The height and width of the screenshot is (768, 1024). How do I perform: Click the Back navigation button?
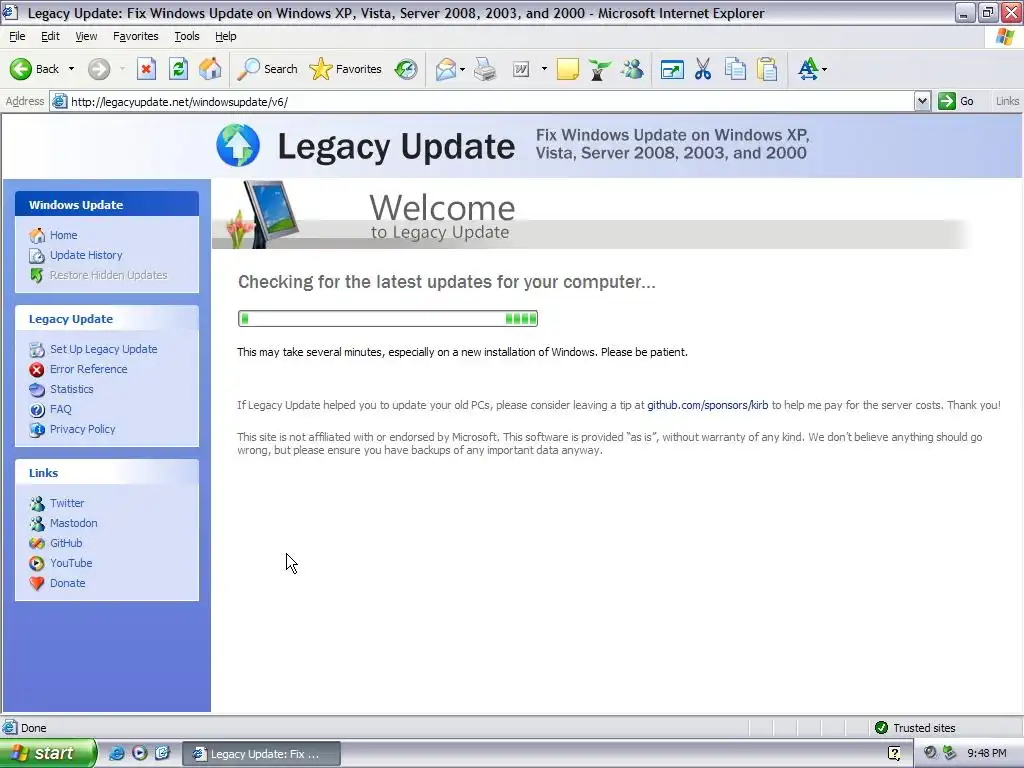(x=34, y=69)
